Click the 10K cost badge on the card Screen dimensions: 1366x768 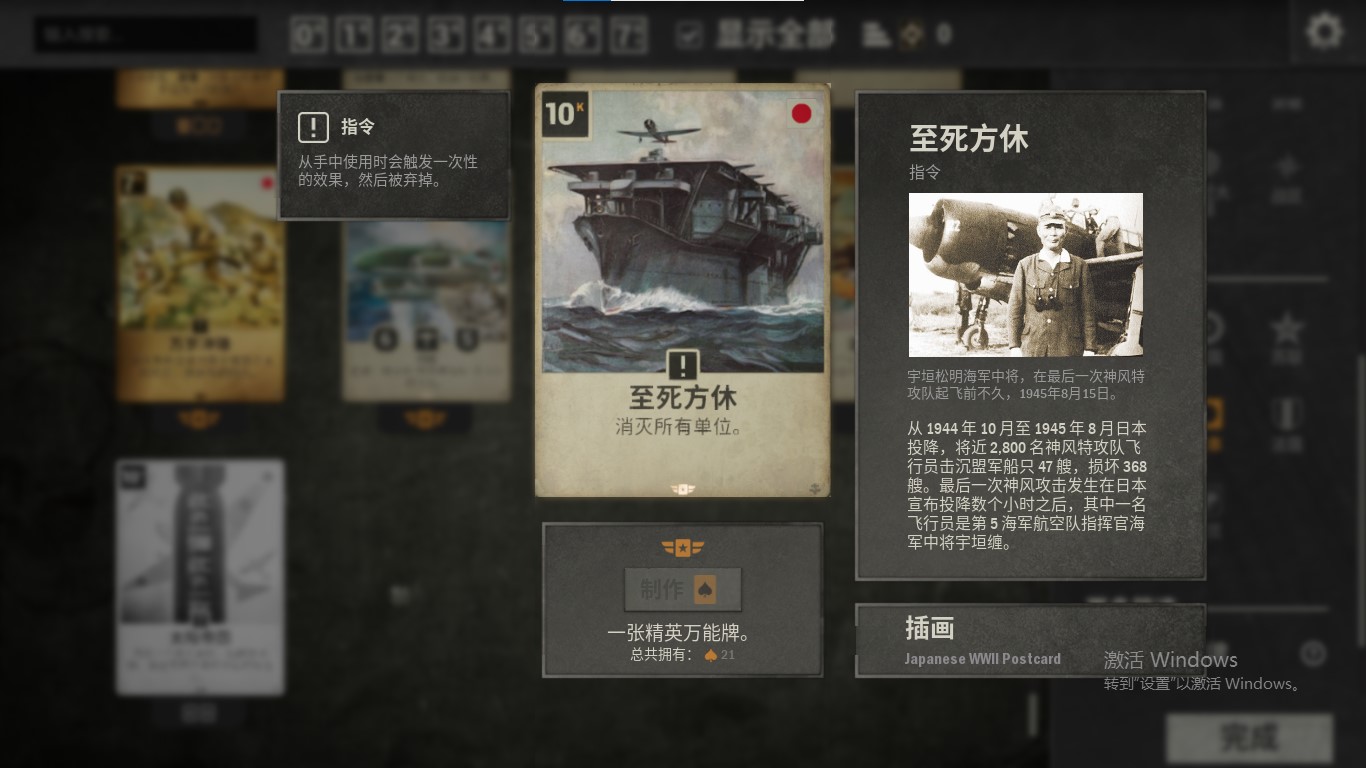pos(564,114)
